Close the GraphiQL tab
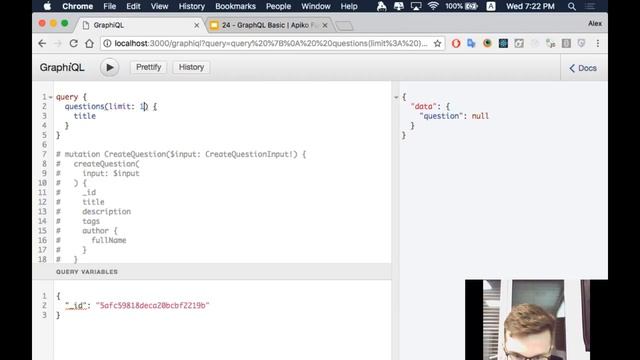 click(x=197, y=25)
